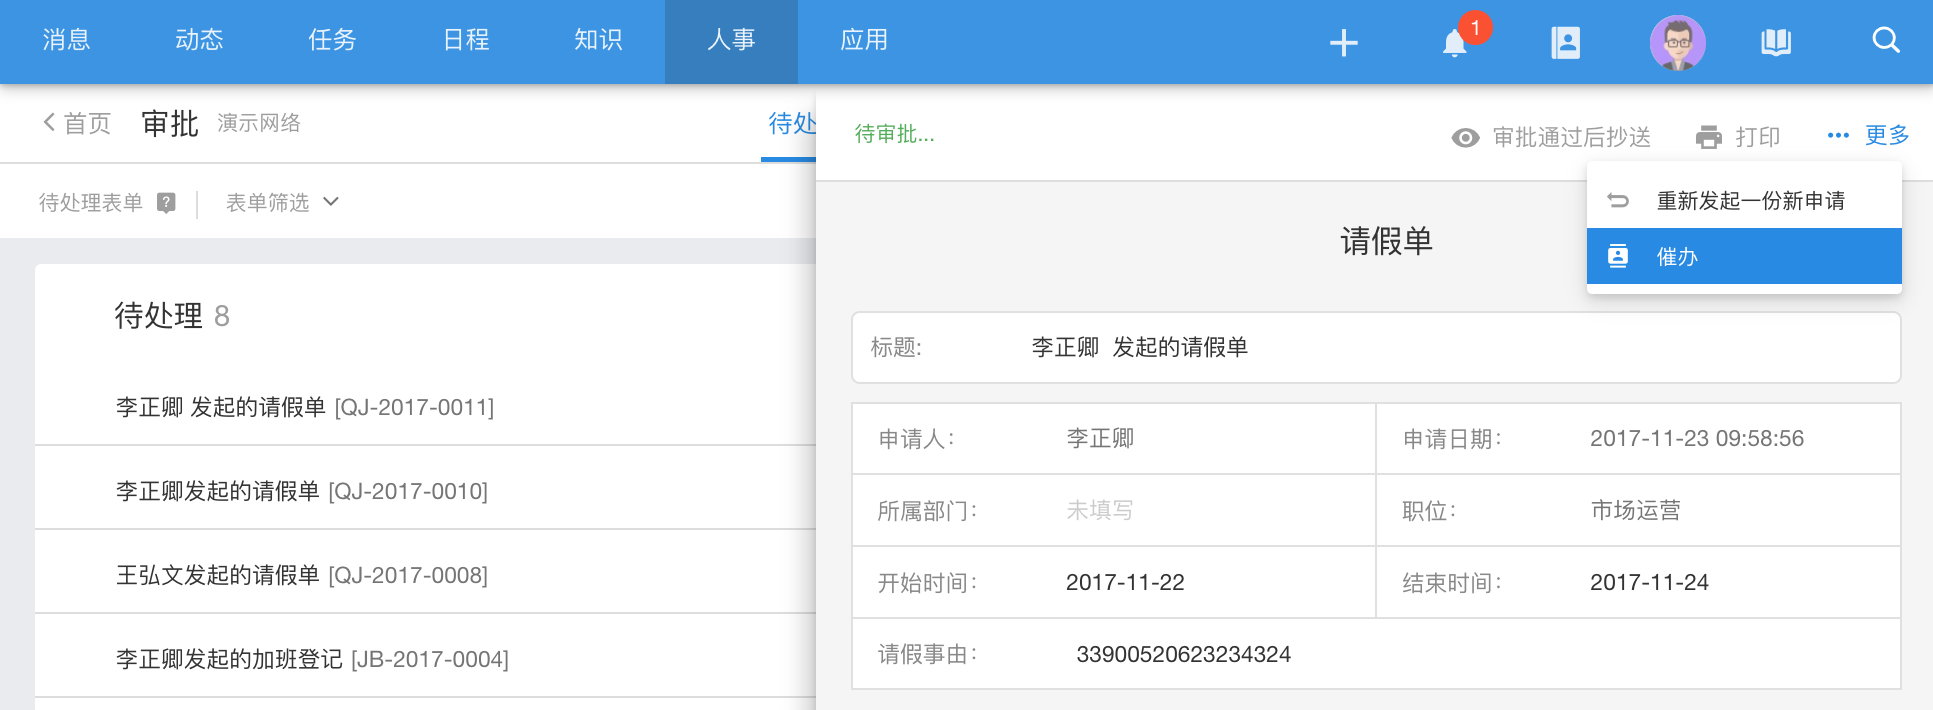The height and width of the screenshot is (710, 1933).
Task: Open the notifications bell
Action: [1455, 43]
